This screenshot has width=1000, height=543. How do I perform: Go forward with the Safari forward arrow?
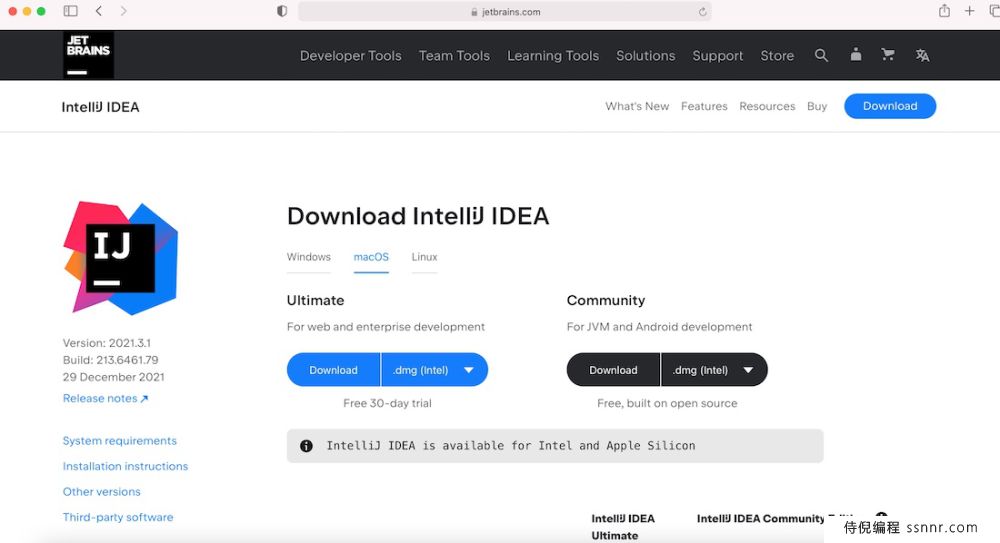click(x=123, y=11)
